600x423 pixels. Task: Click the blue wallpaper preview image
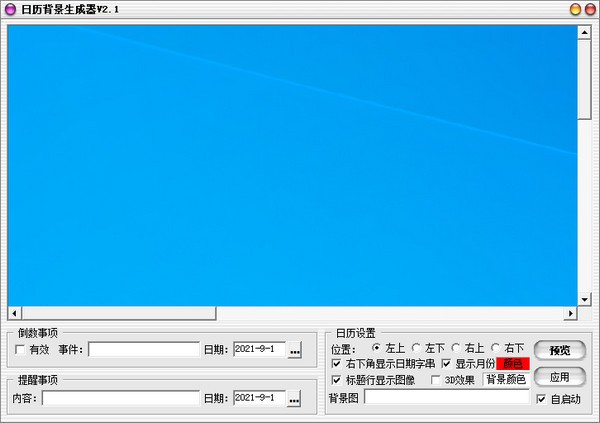tap(292, 165)
